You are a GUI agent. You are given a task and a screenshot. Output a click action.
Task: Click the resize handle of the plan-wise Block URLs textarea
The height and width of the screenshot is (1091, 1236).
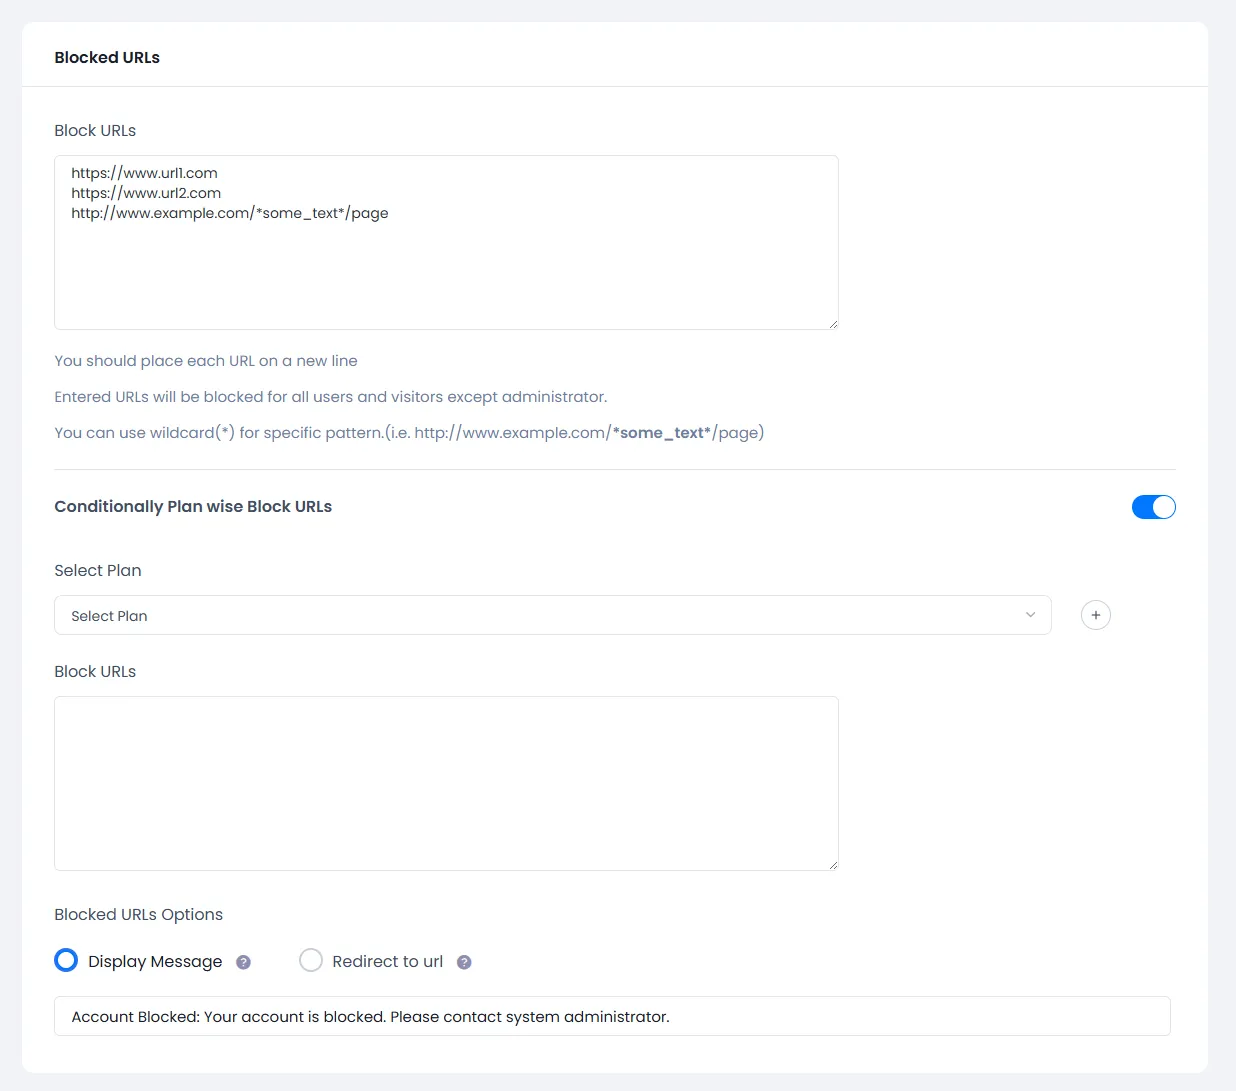(x=831, y=862)
